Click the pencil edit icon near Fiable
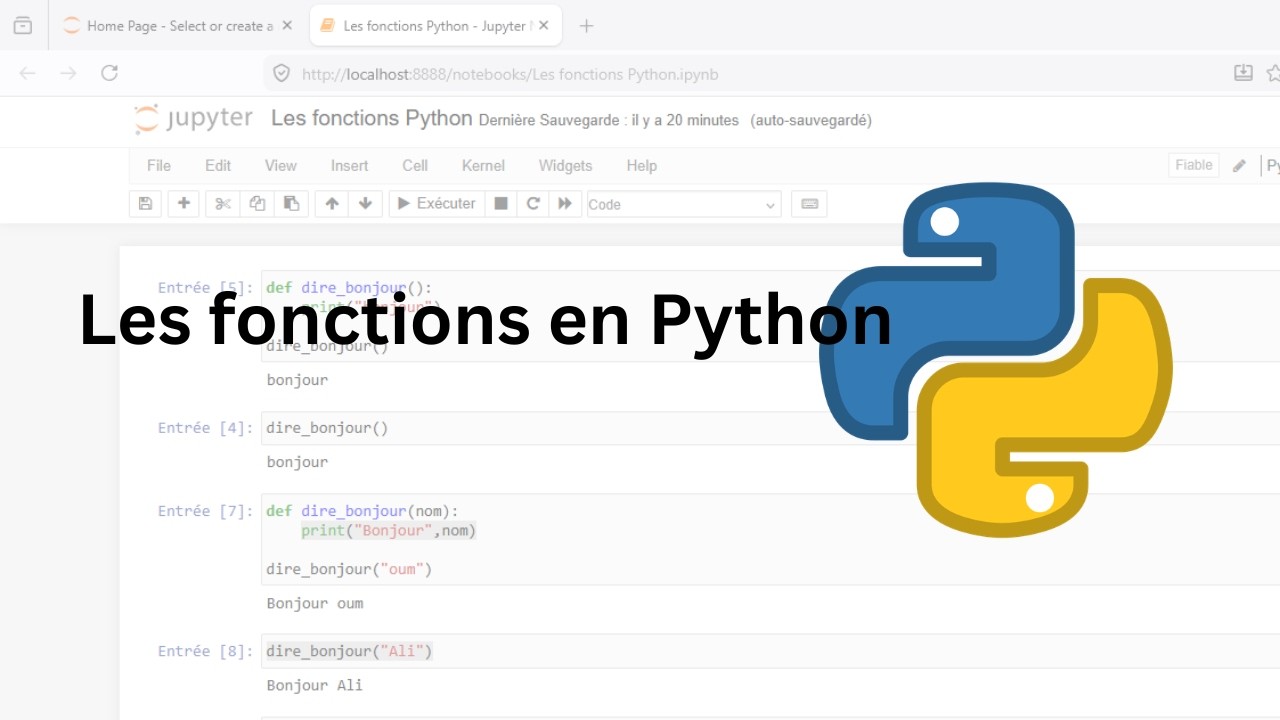1280x720 pixels. tap(1239, 166)
